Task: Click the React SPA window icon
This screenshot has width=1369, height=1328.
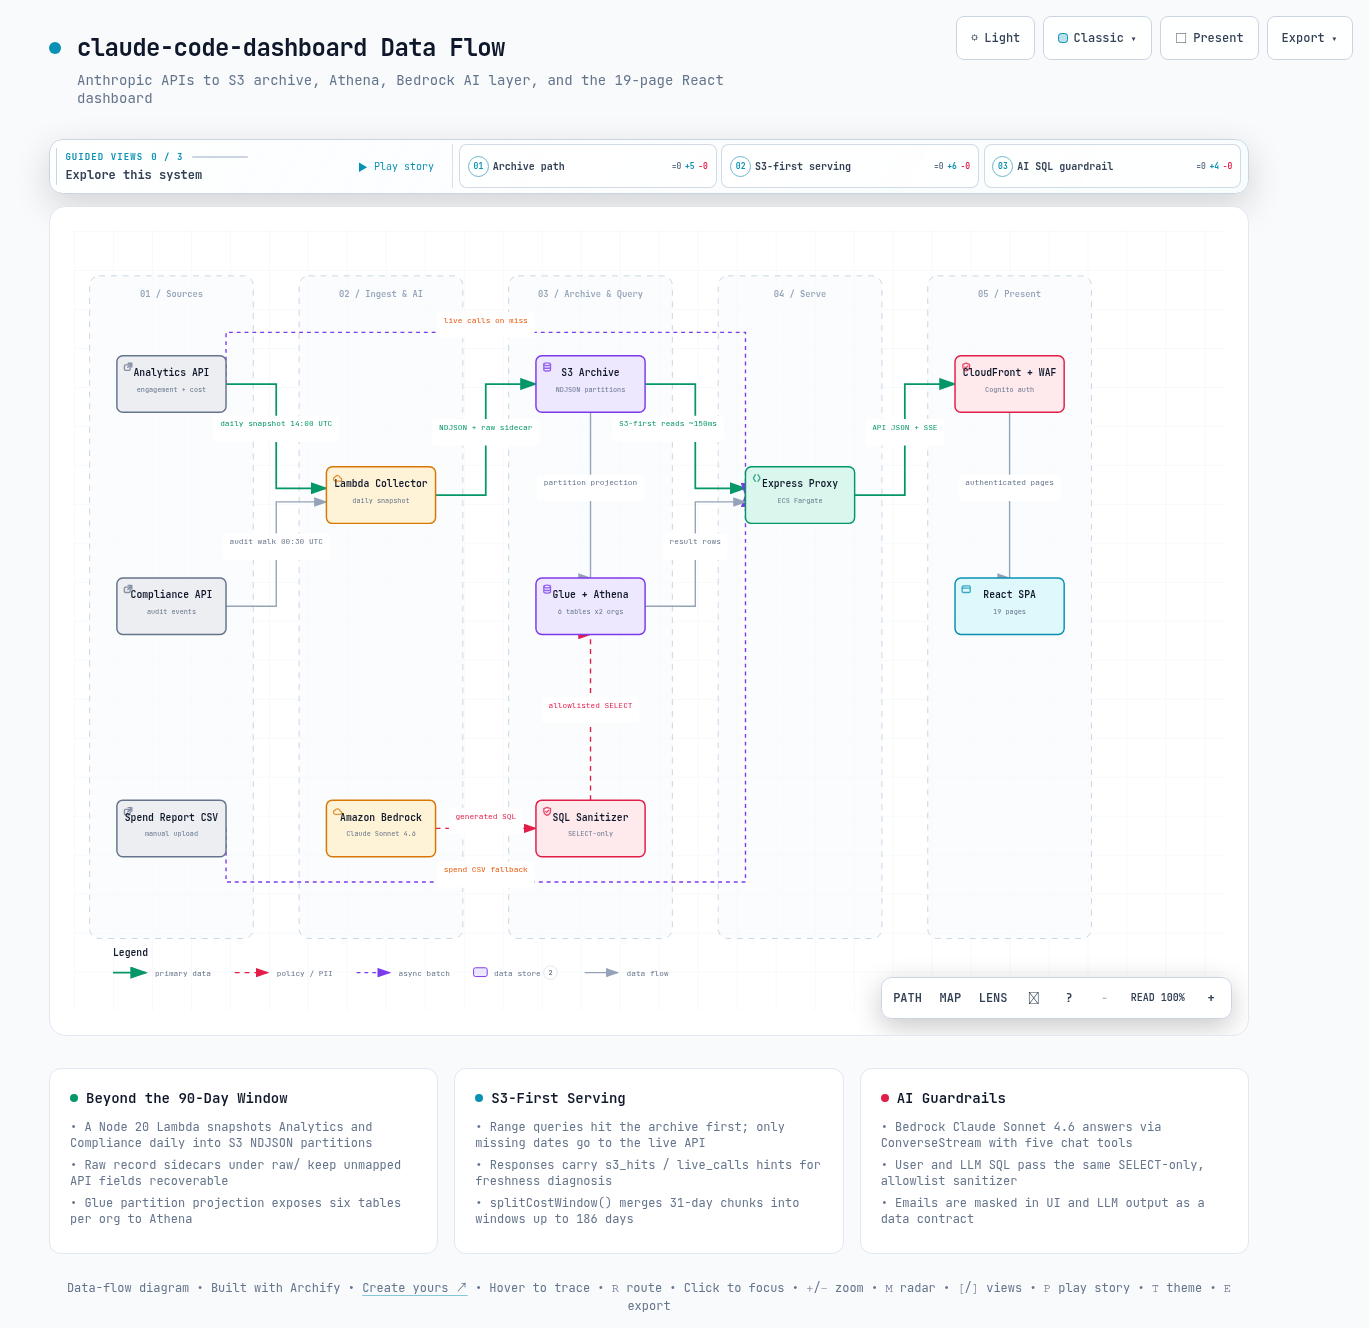Action: pyautogui.click(x=966, y=589)
